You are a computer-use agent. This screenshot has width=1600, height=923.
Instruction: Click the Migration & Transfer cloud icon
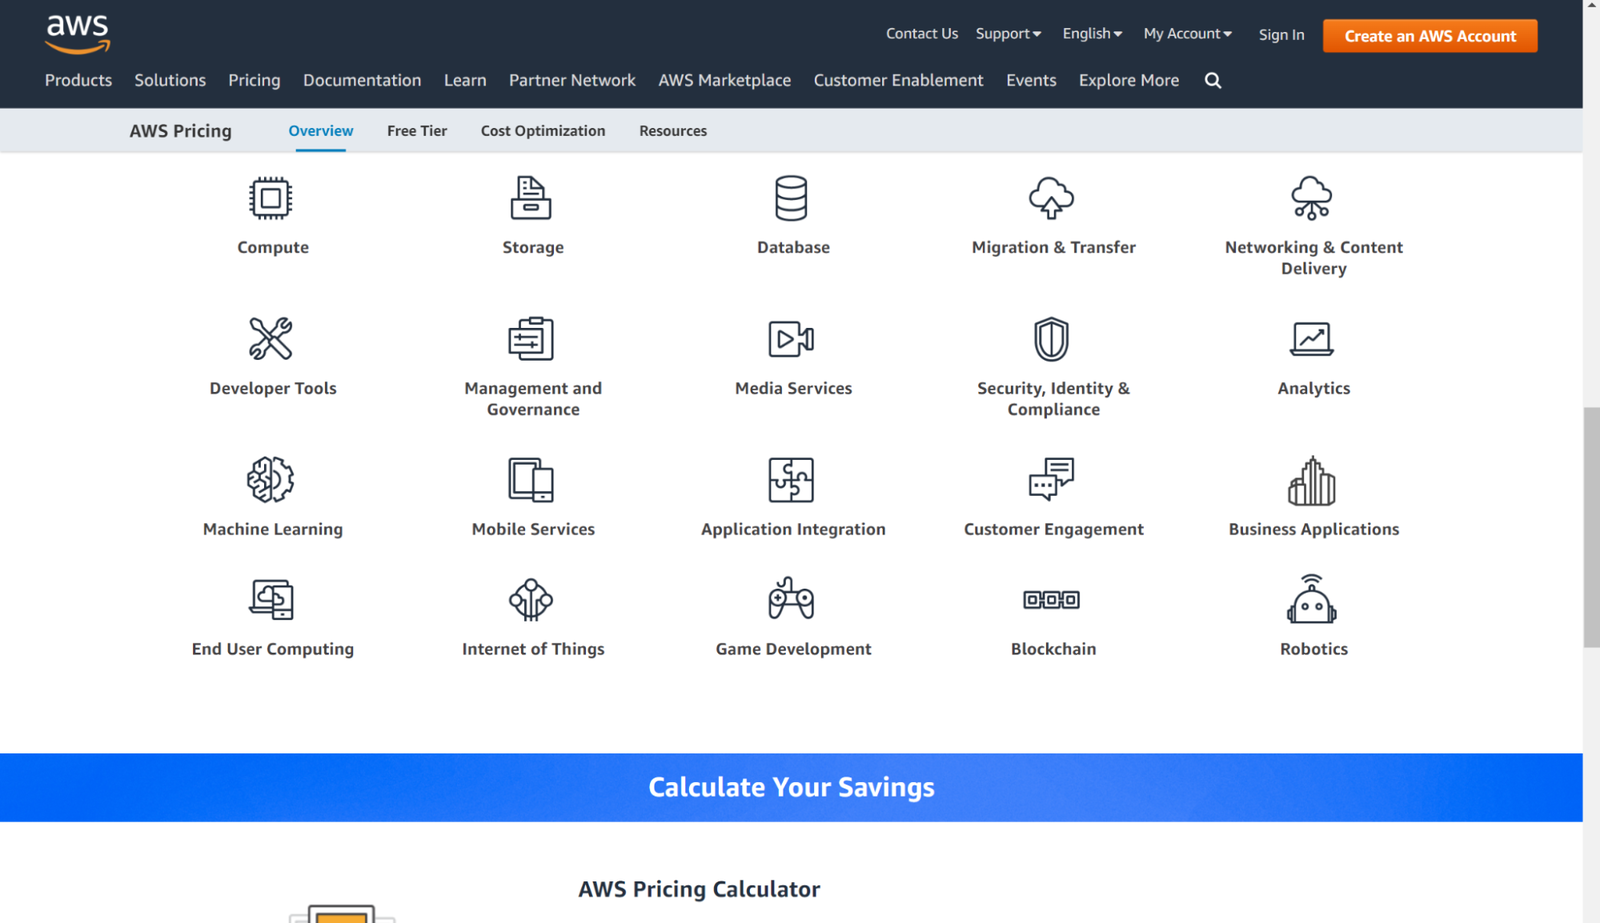pyautogui.click(x=1052, y=198)
